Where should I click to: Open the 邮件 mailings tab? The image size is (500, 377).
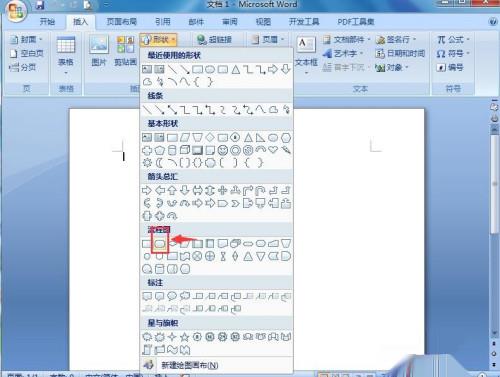click(x=196, y=22)
